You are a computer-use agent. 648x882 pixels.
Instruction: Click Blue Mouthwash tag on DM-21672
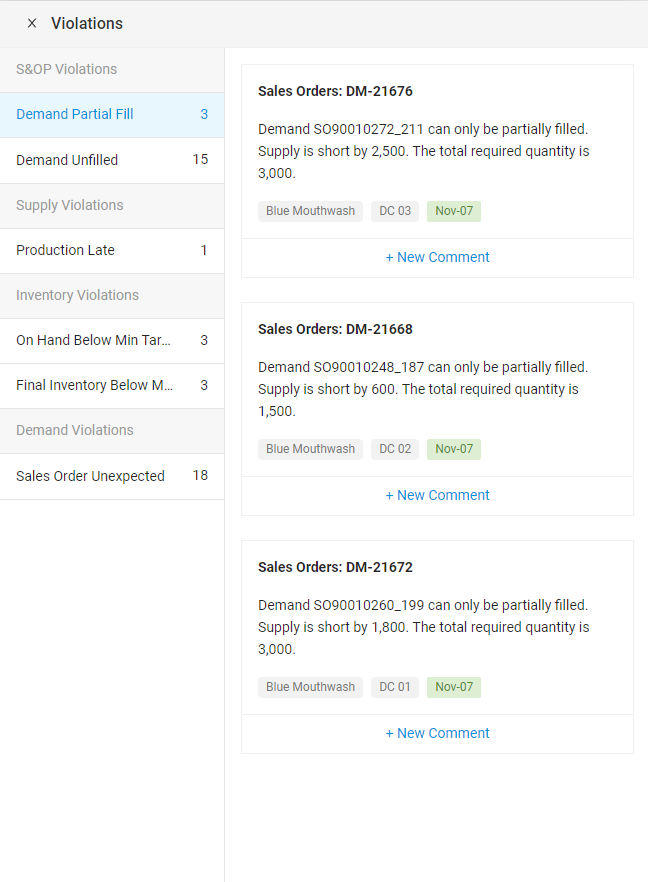coord(310,687)
